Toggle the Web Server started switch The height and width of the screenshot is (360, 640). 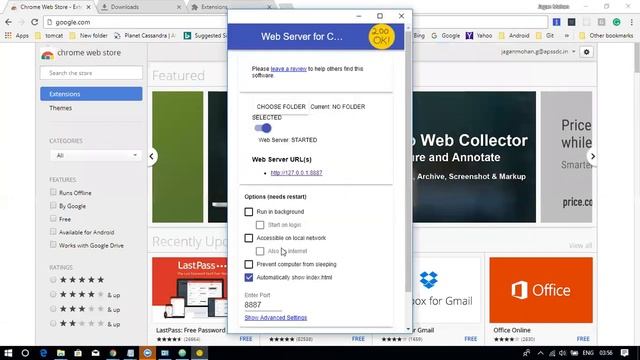click(263, 128)
